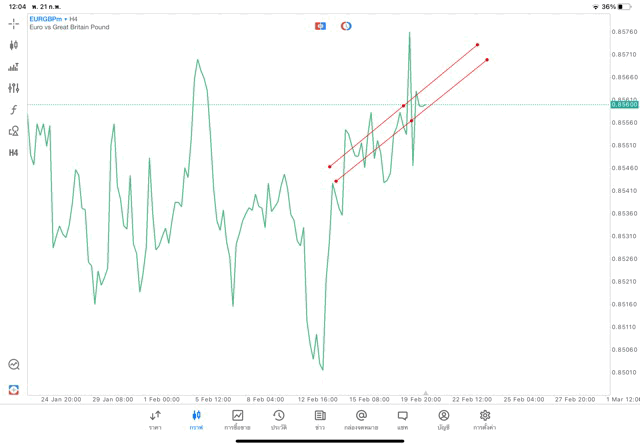Activate the crosshair cursor tool
This screenshot has width=640, height=447.
point(14,23)
